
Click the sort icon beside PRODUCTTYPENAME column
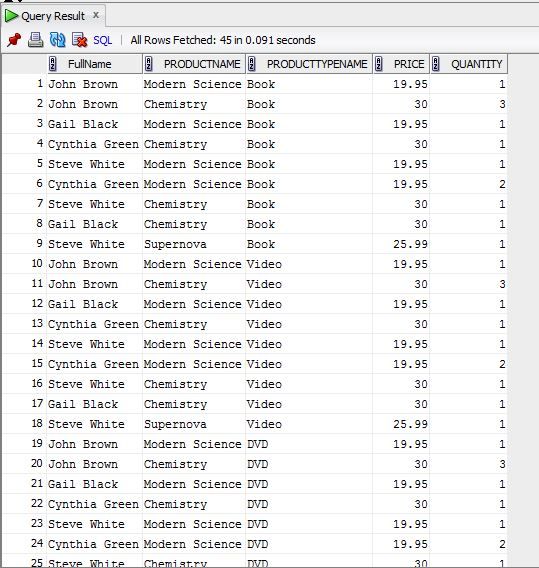tap(252, 64)
